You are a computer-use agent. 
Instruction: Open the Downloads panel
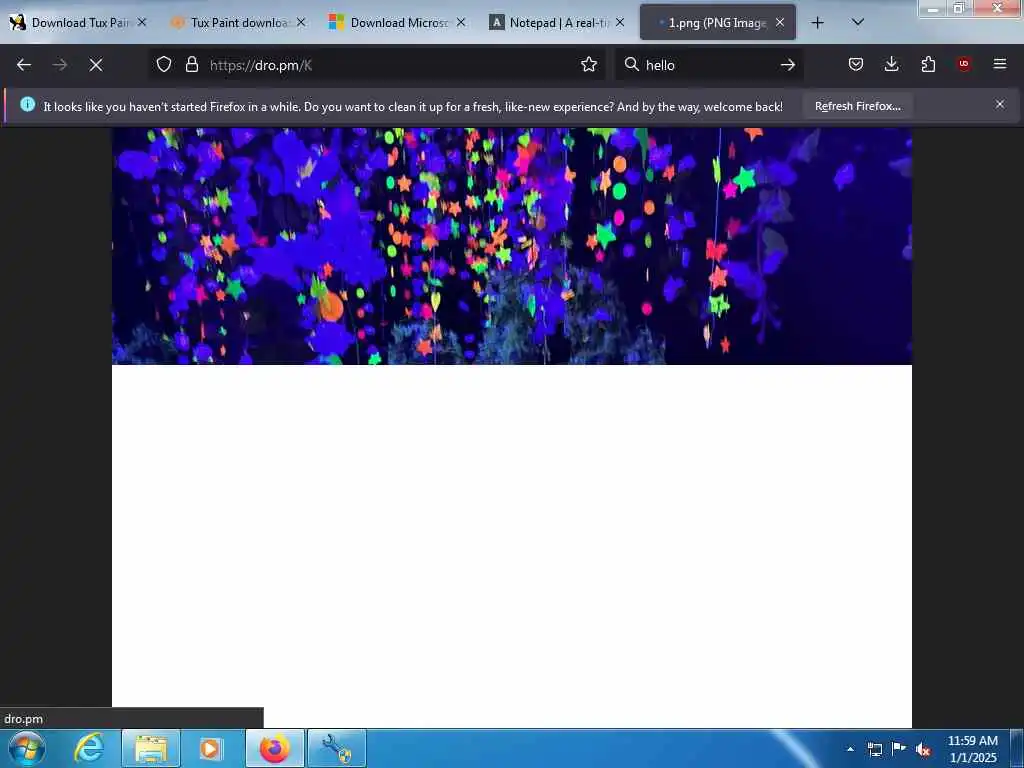[x=891, y=64]
